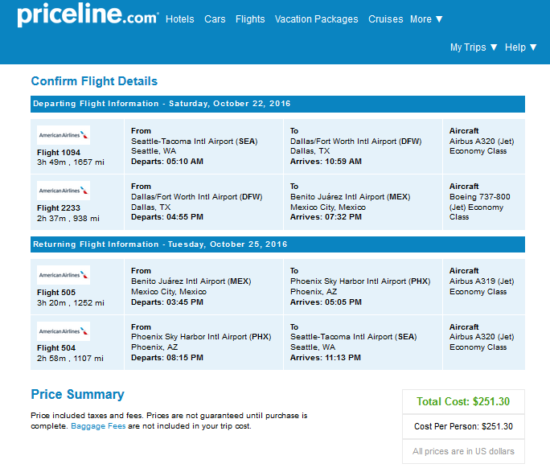Navigate to Cruises
This screenshot has width=550, height=468.
tap(385, 19)
